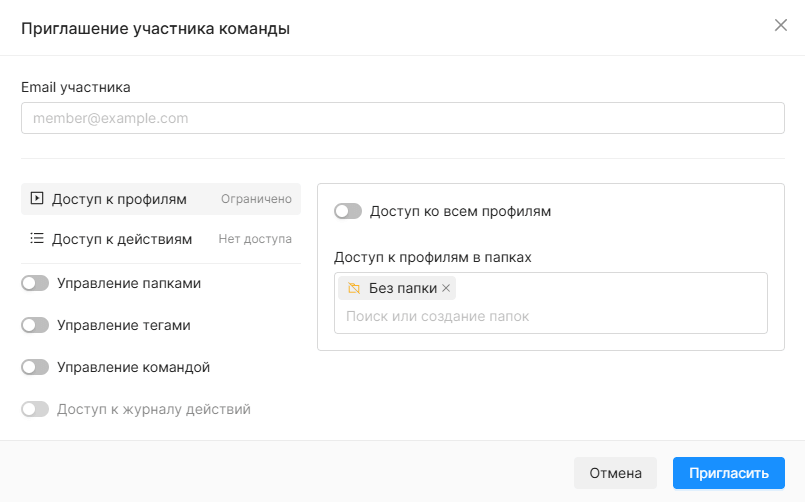Click the actions access list icon
Image resolution: width=805 pixels, height=502 pixels.
tap(37, 238)
